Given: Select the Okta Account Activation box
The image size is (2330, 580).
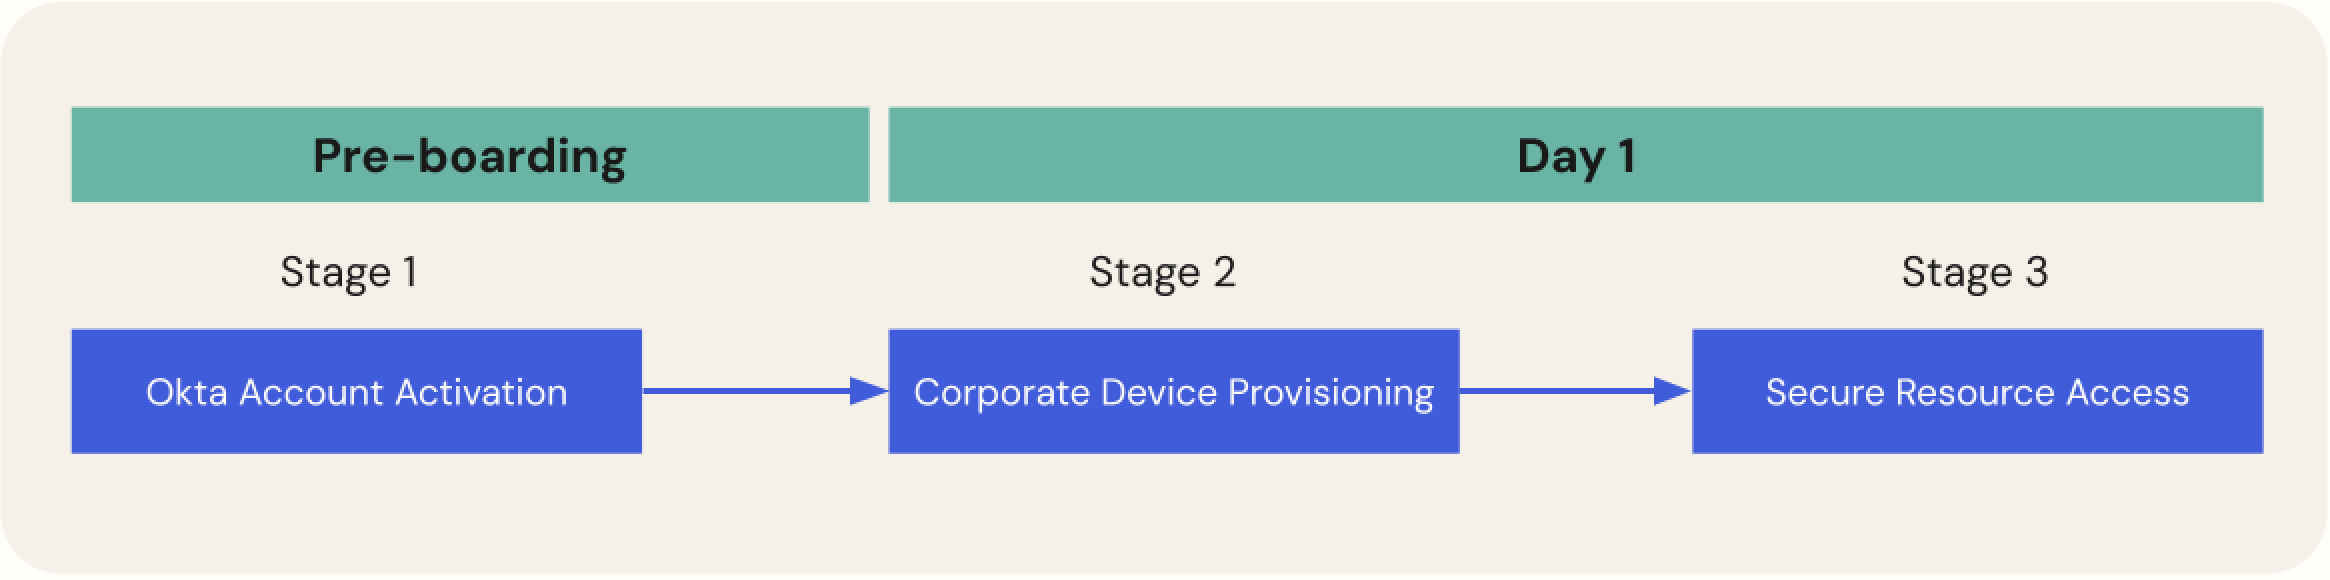Looking at the screenshot, I should [356, 391].
